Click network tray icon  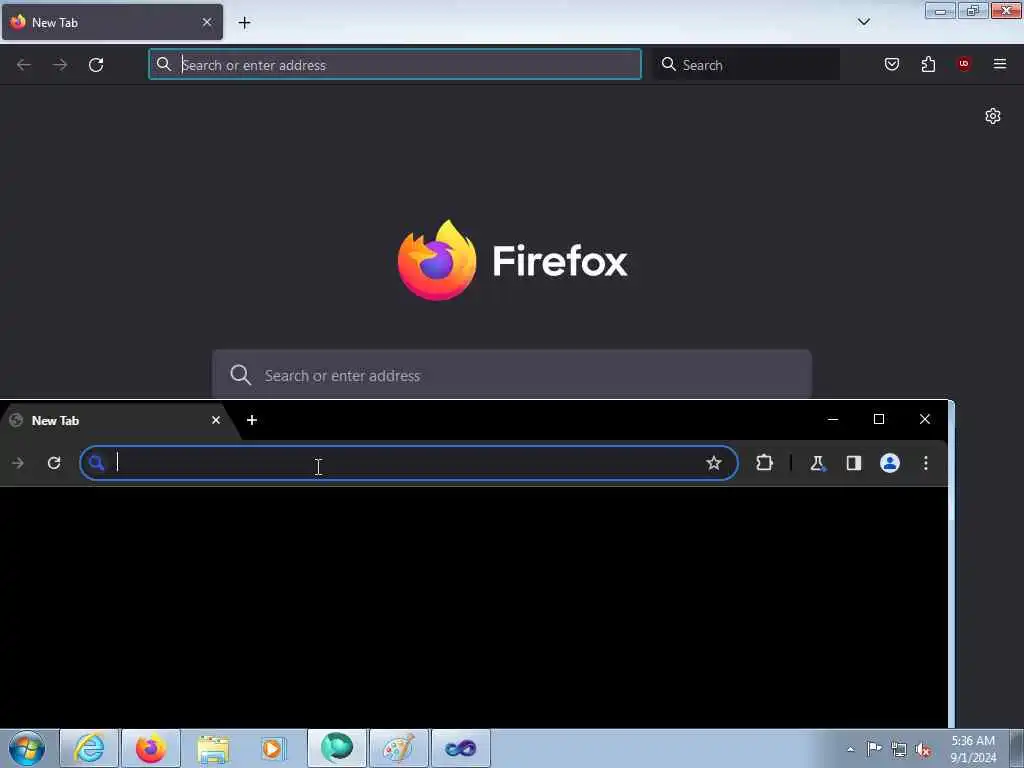coord(899,750)
